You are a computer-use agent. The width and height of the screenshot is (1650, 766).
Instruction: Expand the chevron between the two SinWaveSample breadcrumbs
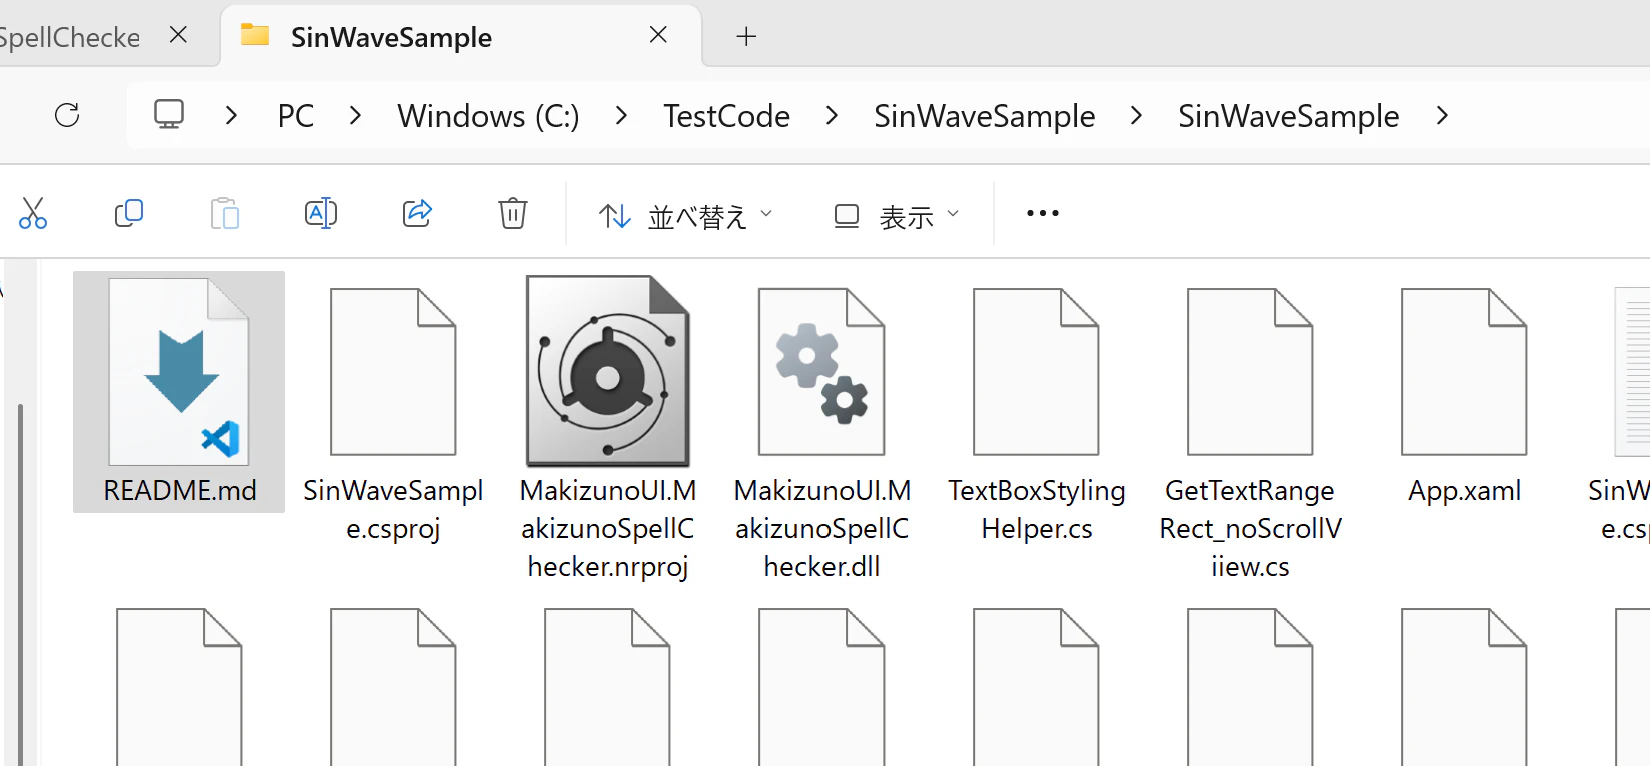1136,116
